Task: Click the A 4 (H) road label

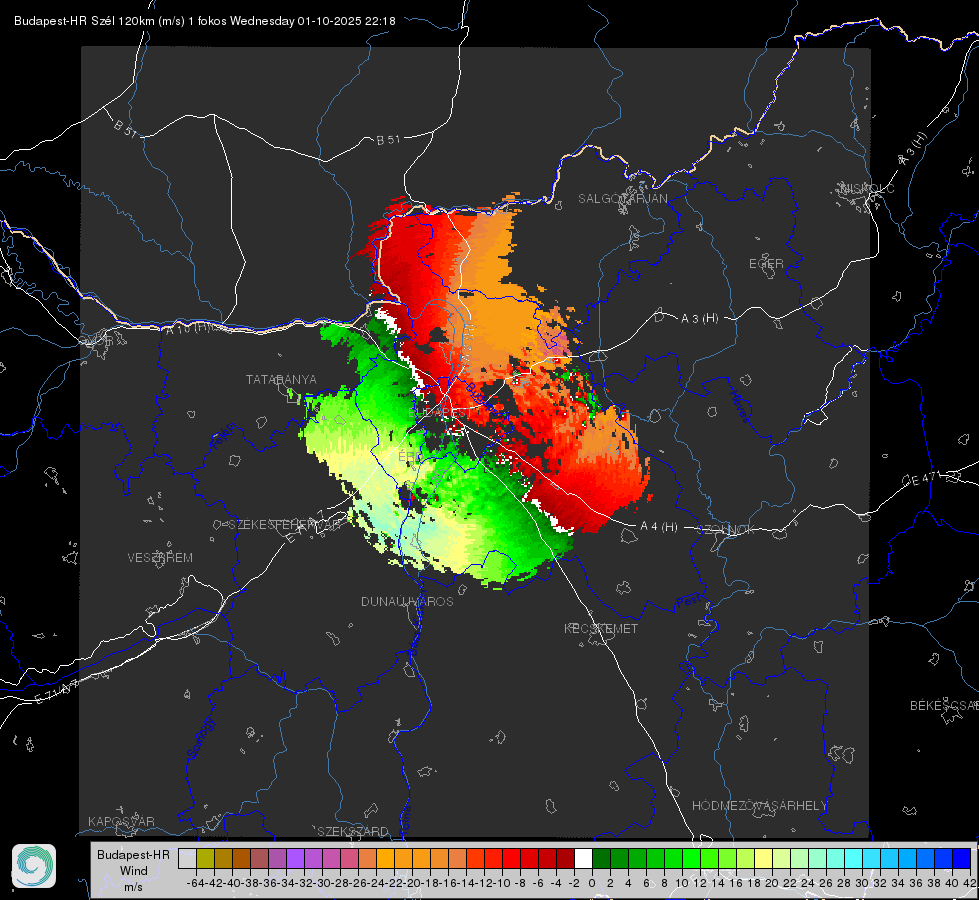Action: 659,527
